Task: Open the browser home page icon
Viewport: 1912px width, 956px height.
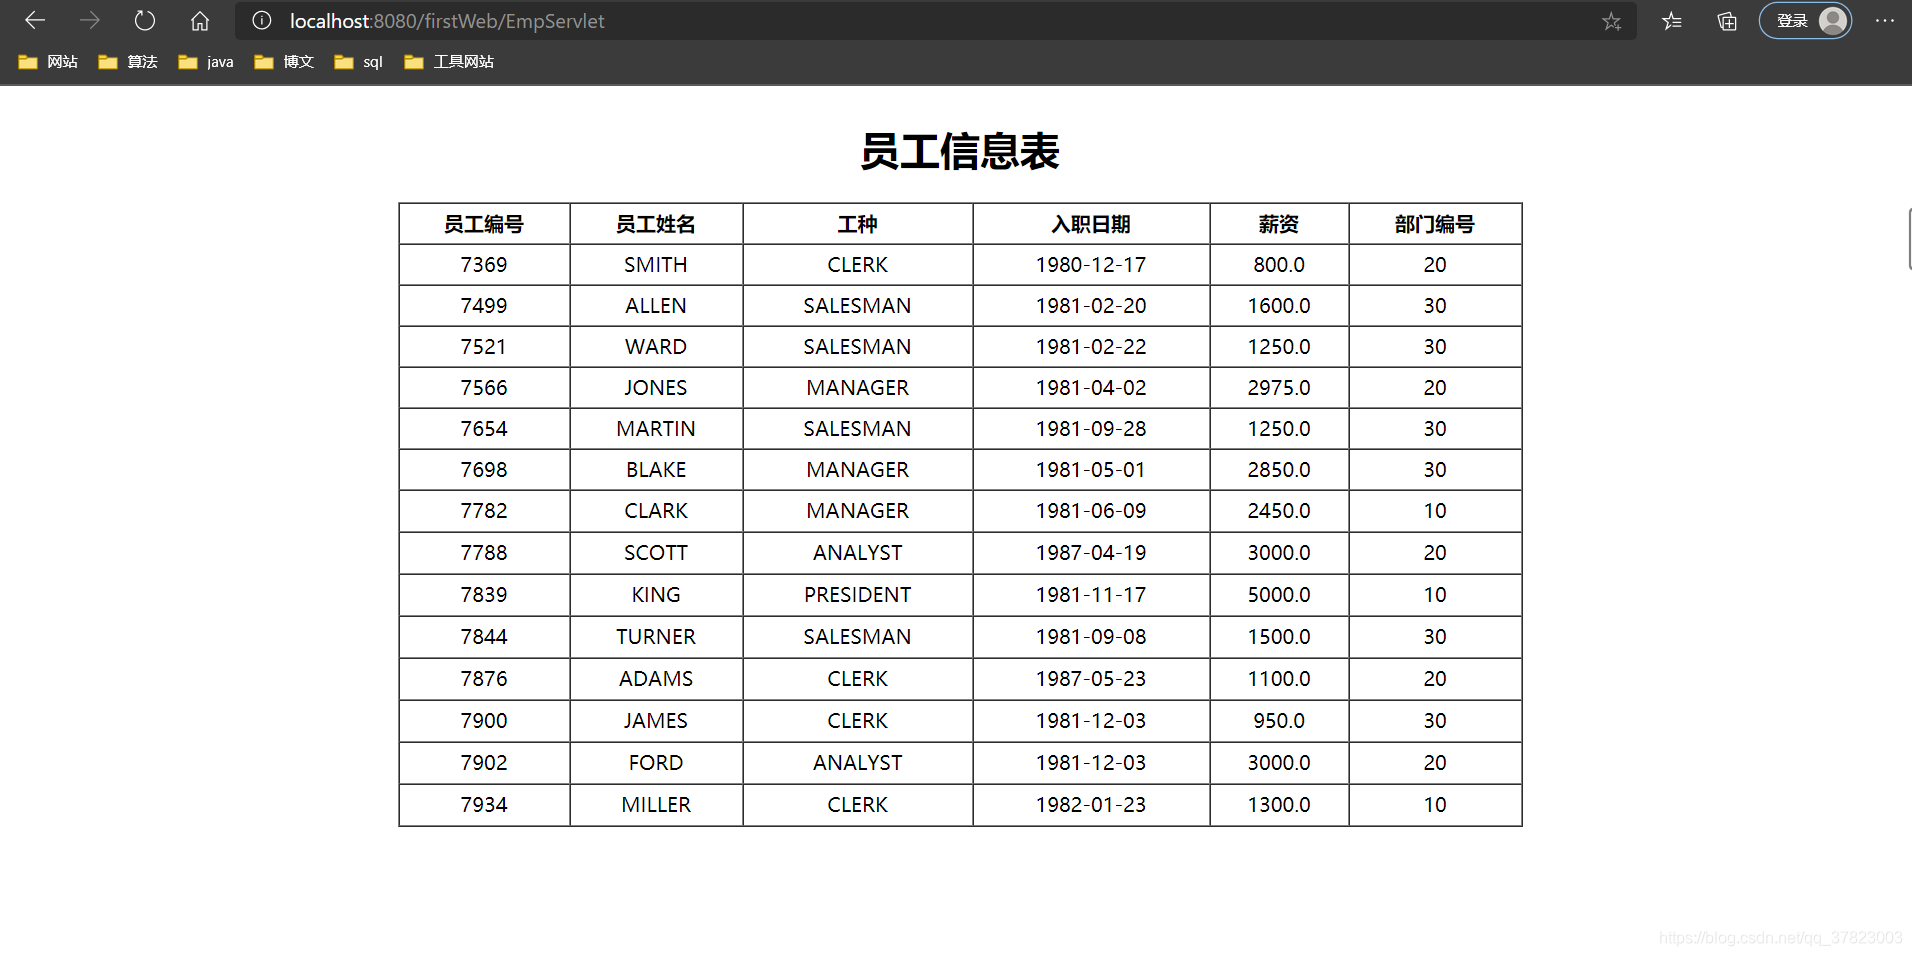Action: 200,20
